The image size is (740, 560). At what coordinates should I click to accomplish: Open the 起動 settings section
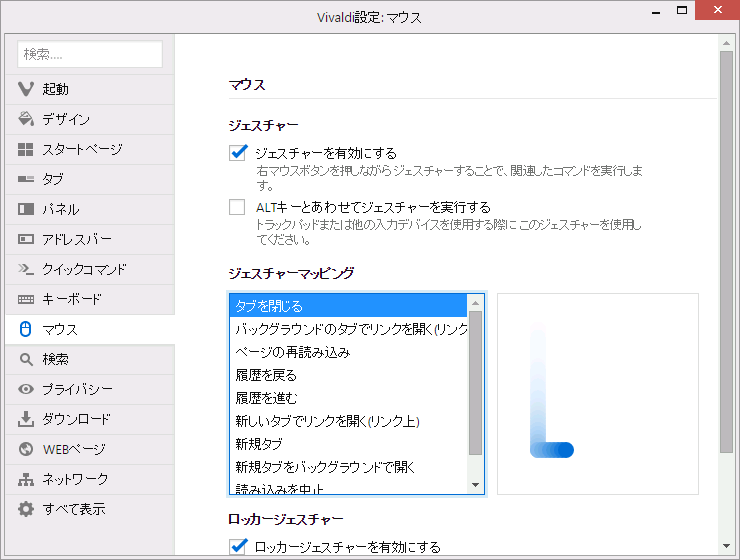coord(90,89)
